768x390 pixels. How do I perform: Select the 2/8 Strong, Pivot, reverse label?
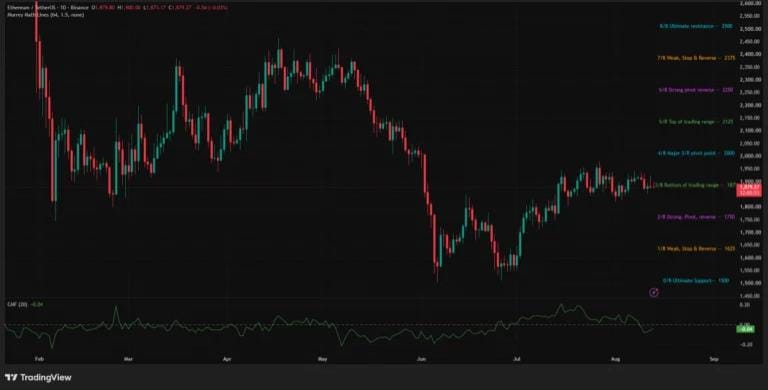click(x=696, y=217)
